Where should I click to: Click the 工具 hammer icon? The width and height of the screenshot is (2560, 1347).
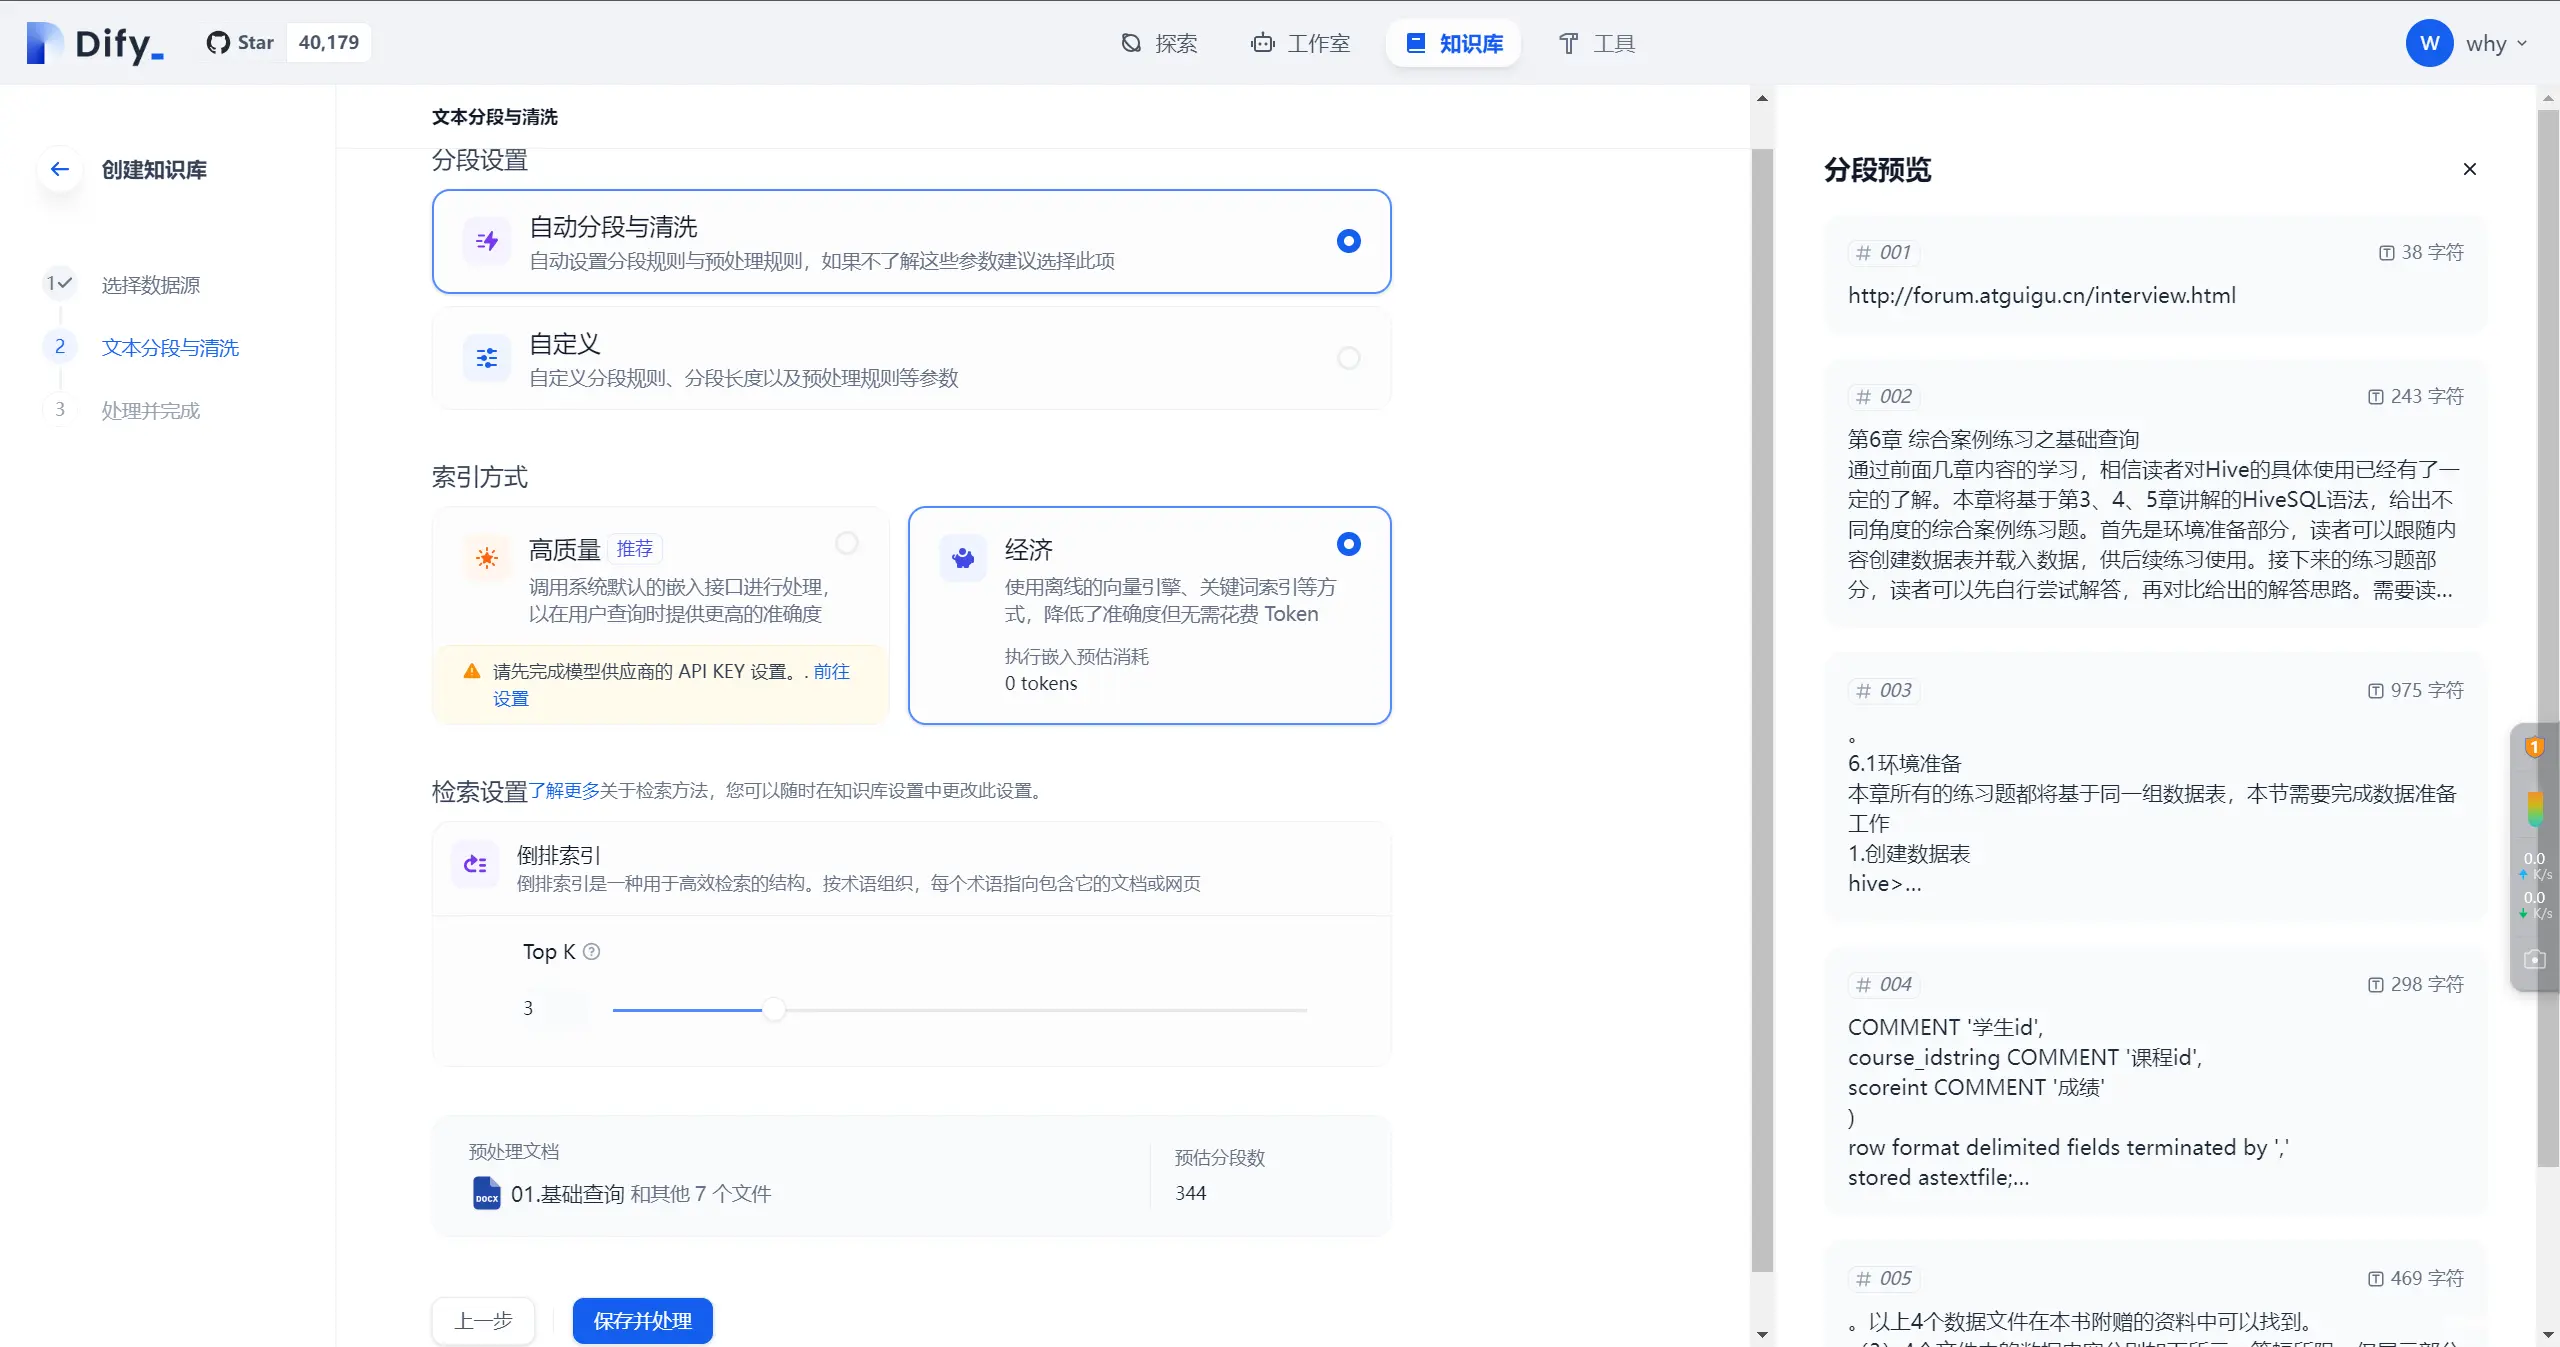click(x=1568, y=43)
